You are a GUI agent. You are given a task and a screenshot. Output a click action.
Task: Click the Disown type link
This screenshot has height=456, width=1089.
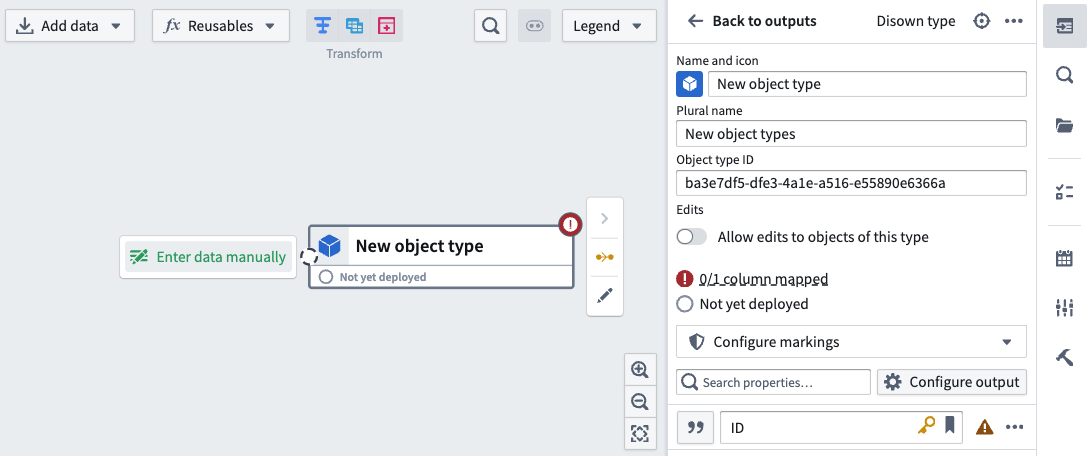[x=915, y=21]
